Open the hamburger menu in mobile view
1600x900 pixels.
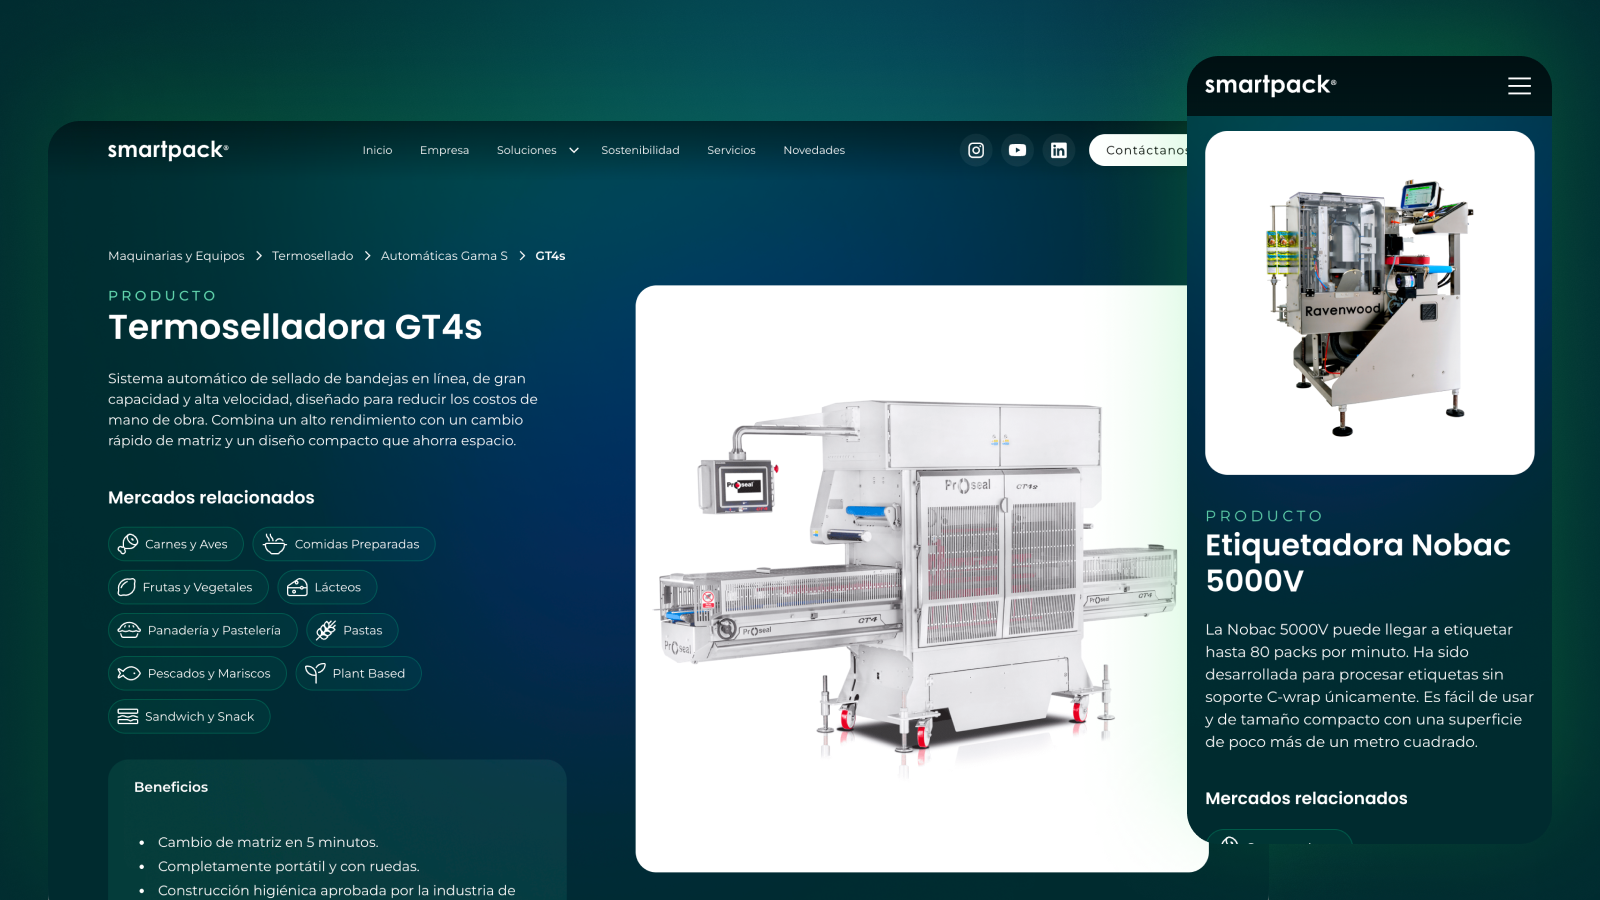tap(1519, 86)
